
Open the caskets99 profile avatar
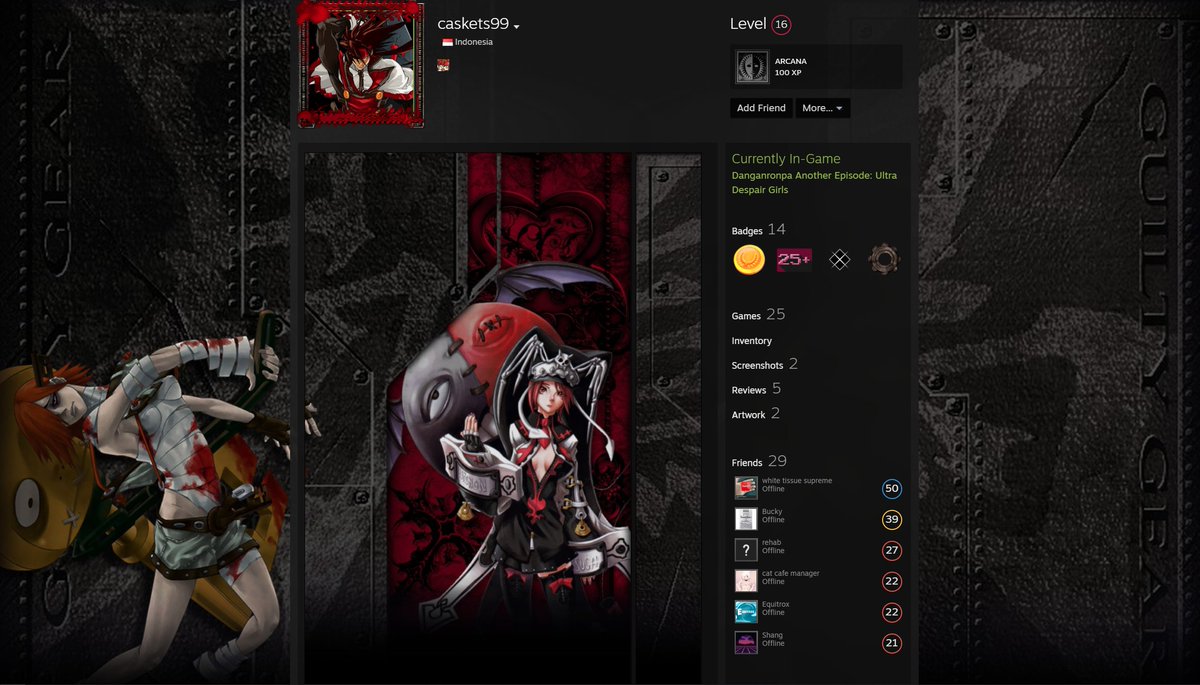coord(361,64)
